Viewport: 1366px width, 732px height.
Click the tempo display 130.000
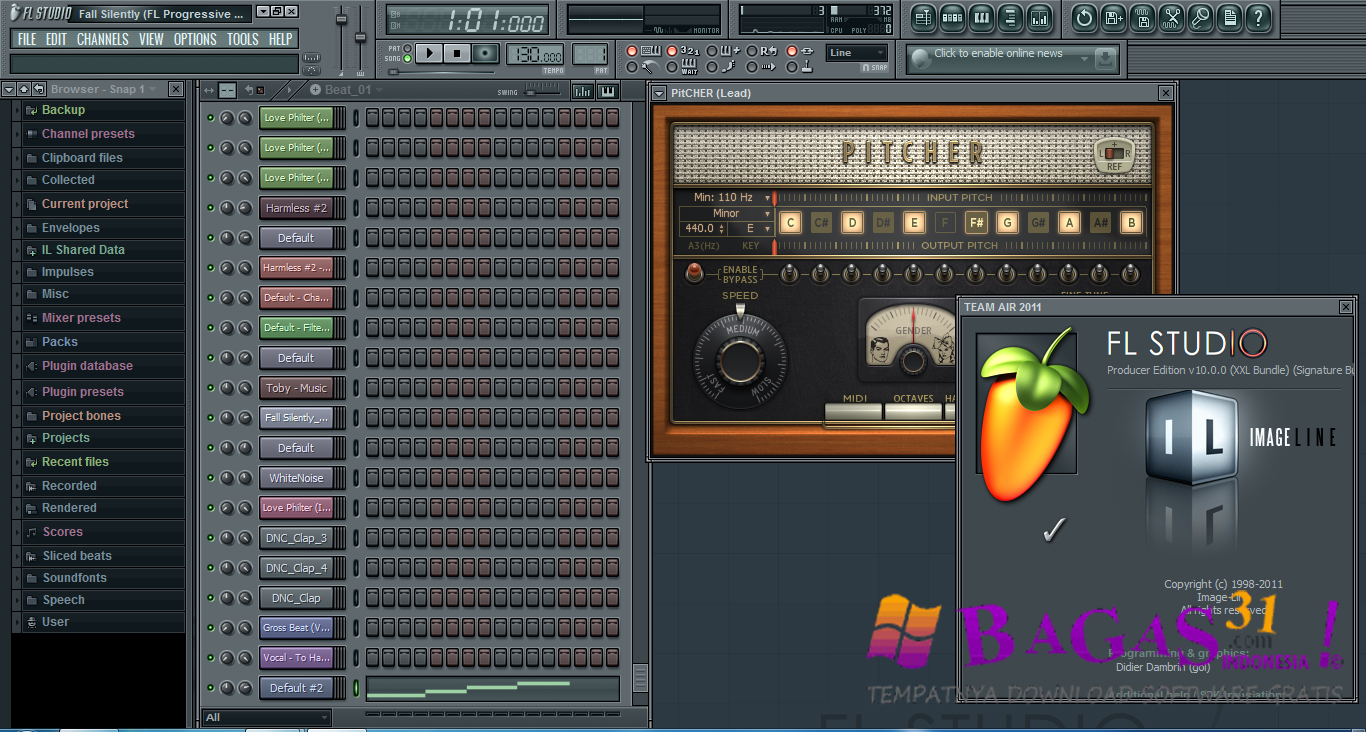pos(535,54)
